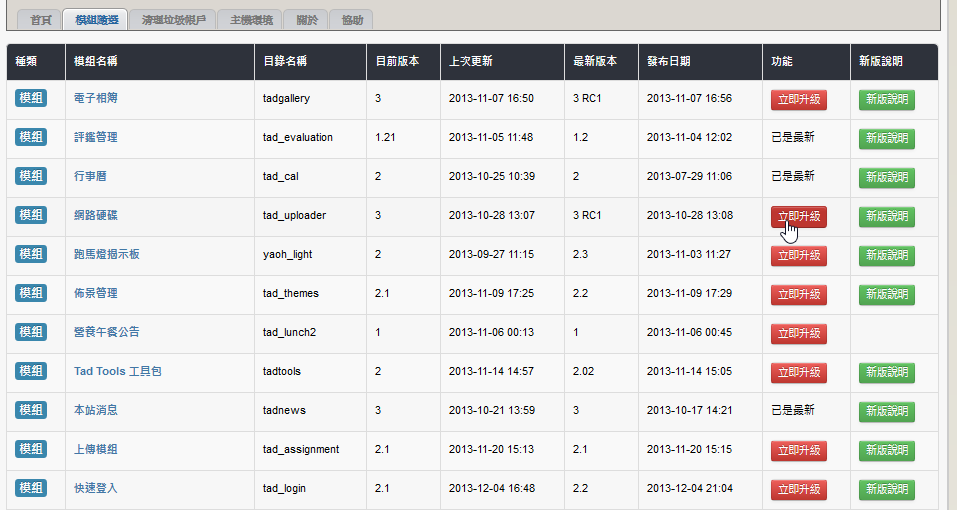This screenshot has width=957, height=510.
Task: Click the 模組 badge beside 上傳模組
Action: [32, 449]
